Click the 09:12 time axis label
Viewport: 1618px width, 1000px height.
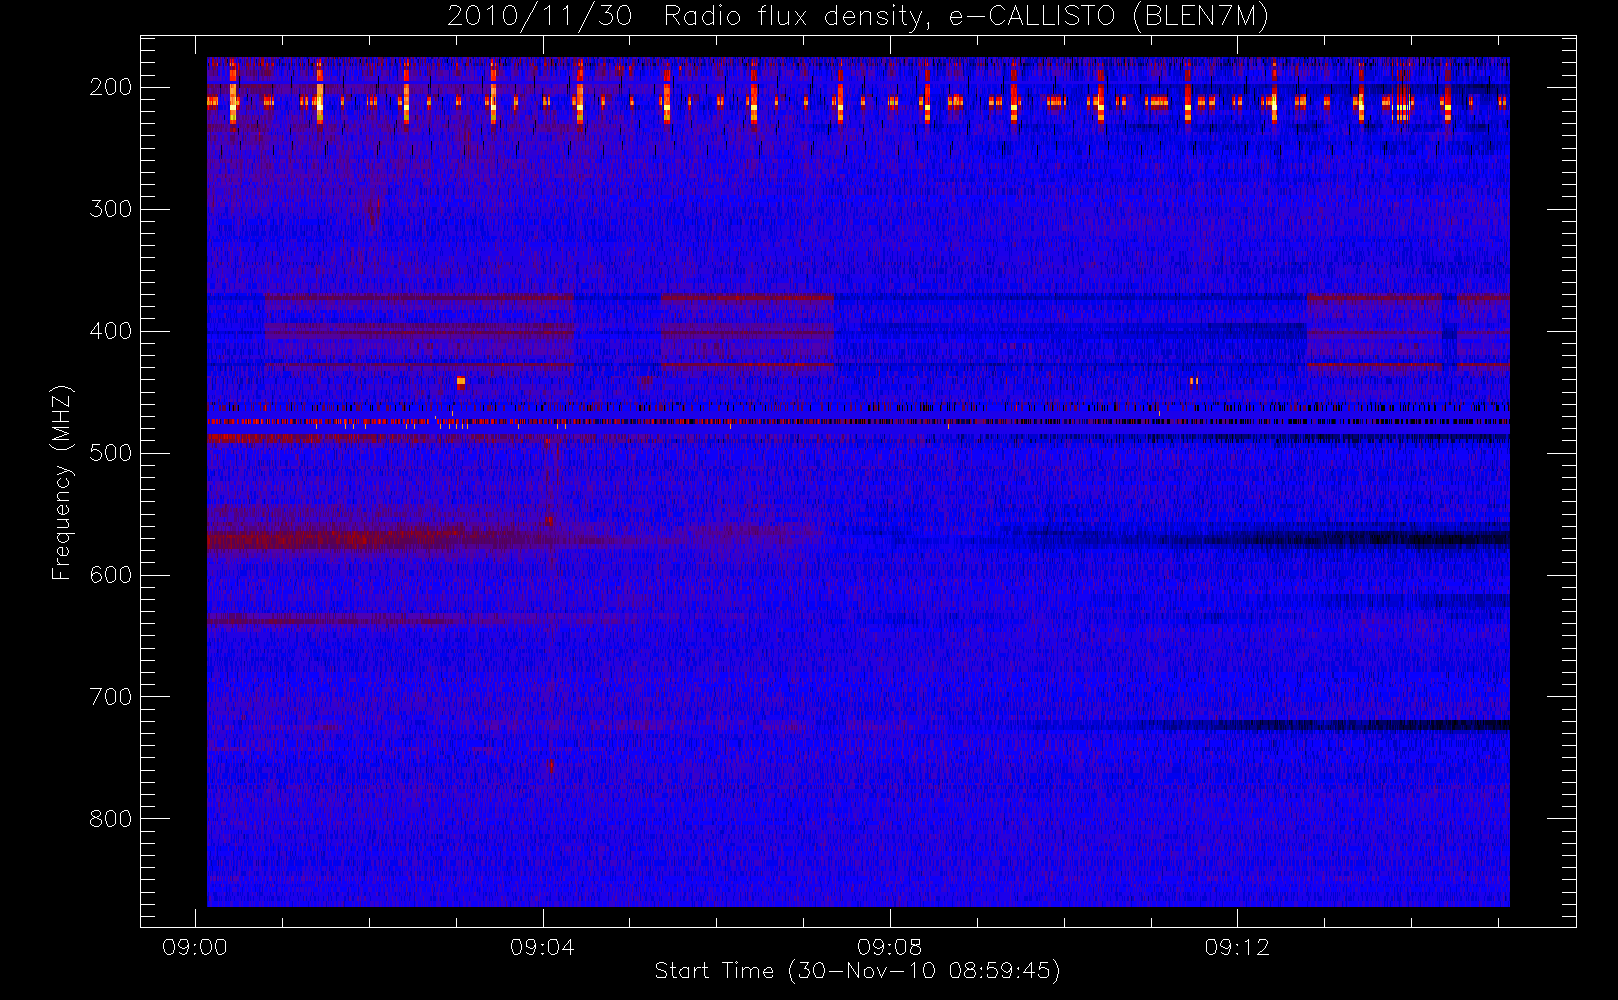point(1237,947)
